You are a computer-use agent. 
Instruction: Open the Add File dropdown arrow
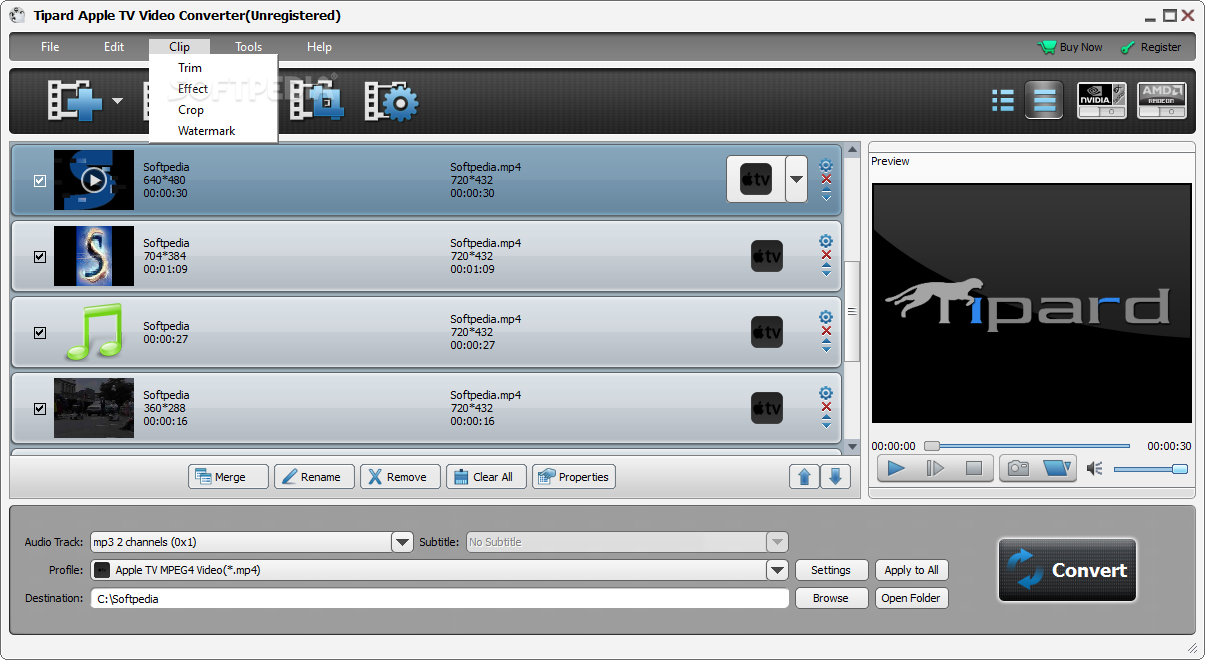coord(117,101)
